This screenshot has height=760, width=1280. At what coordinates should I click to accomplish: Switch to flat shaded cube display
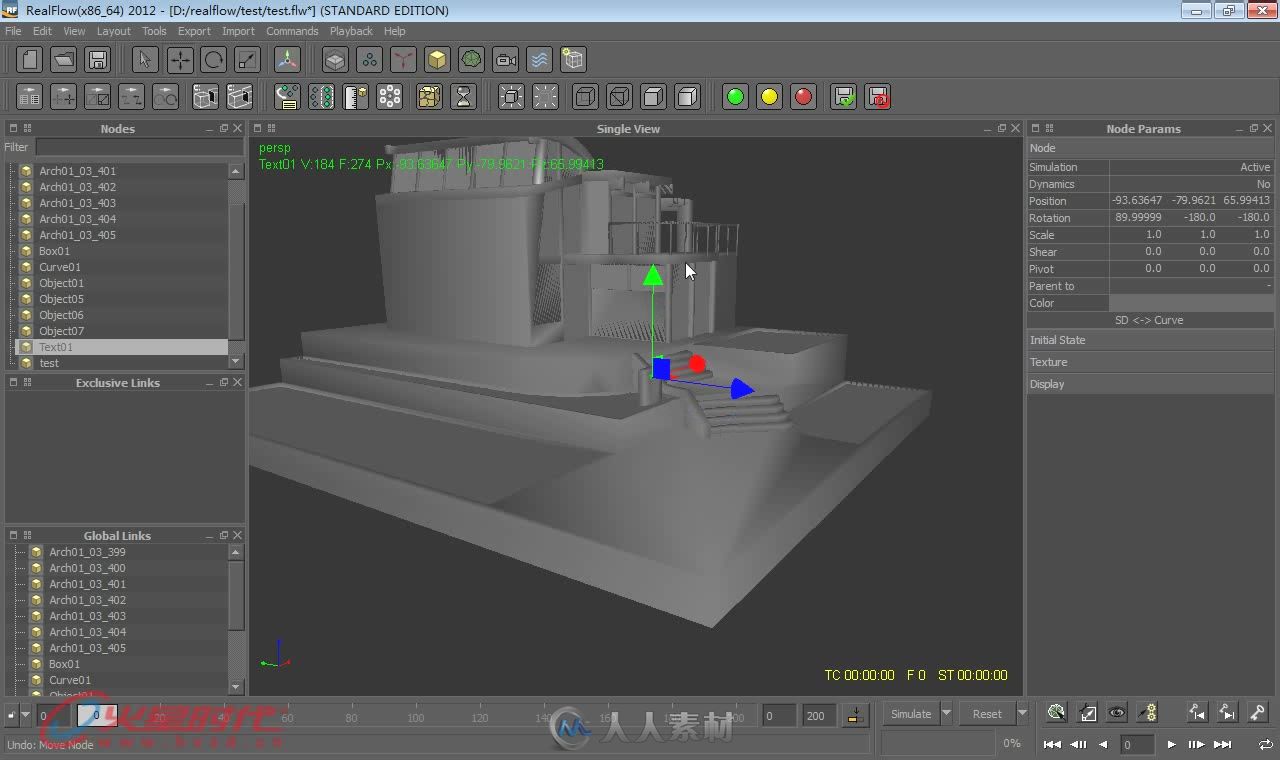(x=654, y=97)
